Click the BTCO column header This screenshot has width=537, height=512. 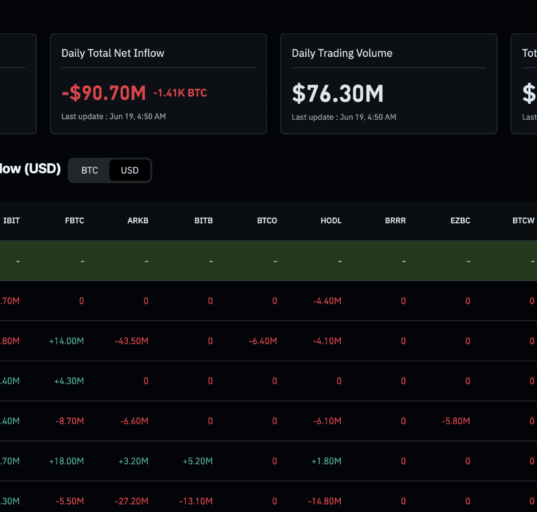pyautogui.click(x=267, y=221)
